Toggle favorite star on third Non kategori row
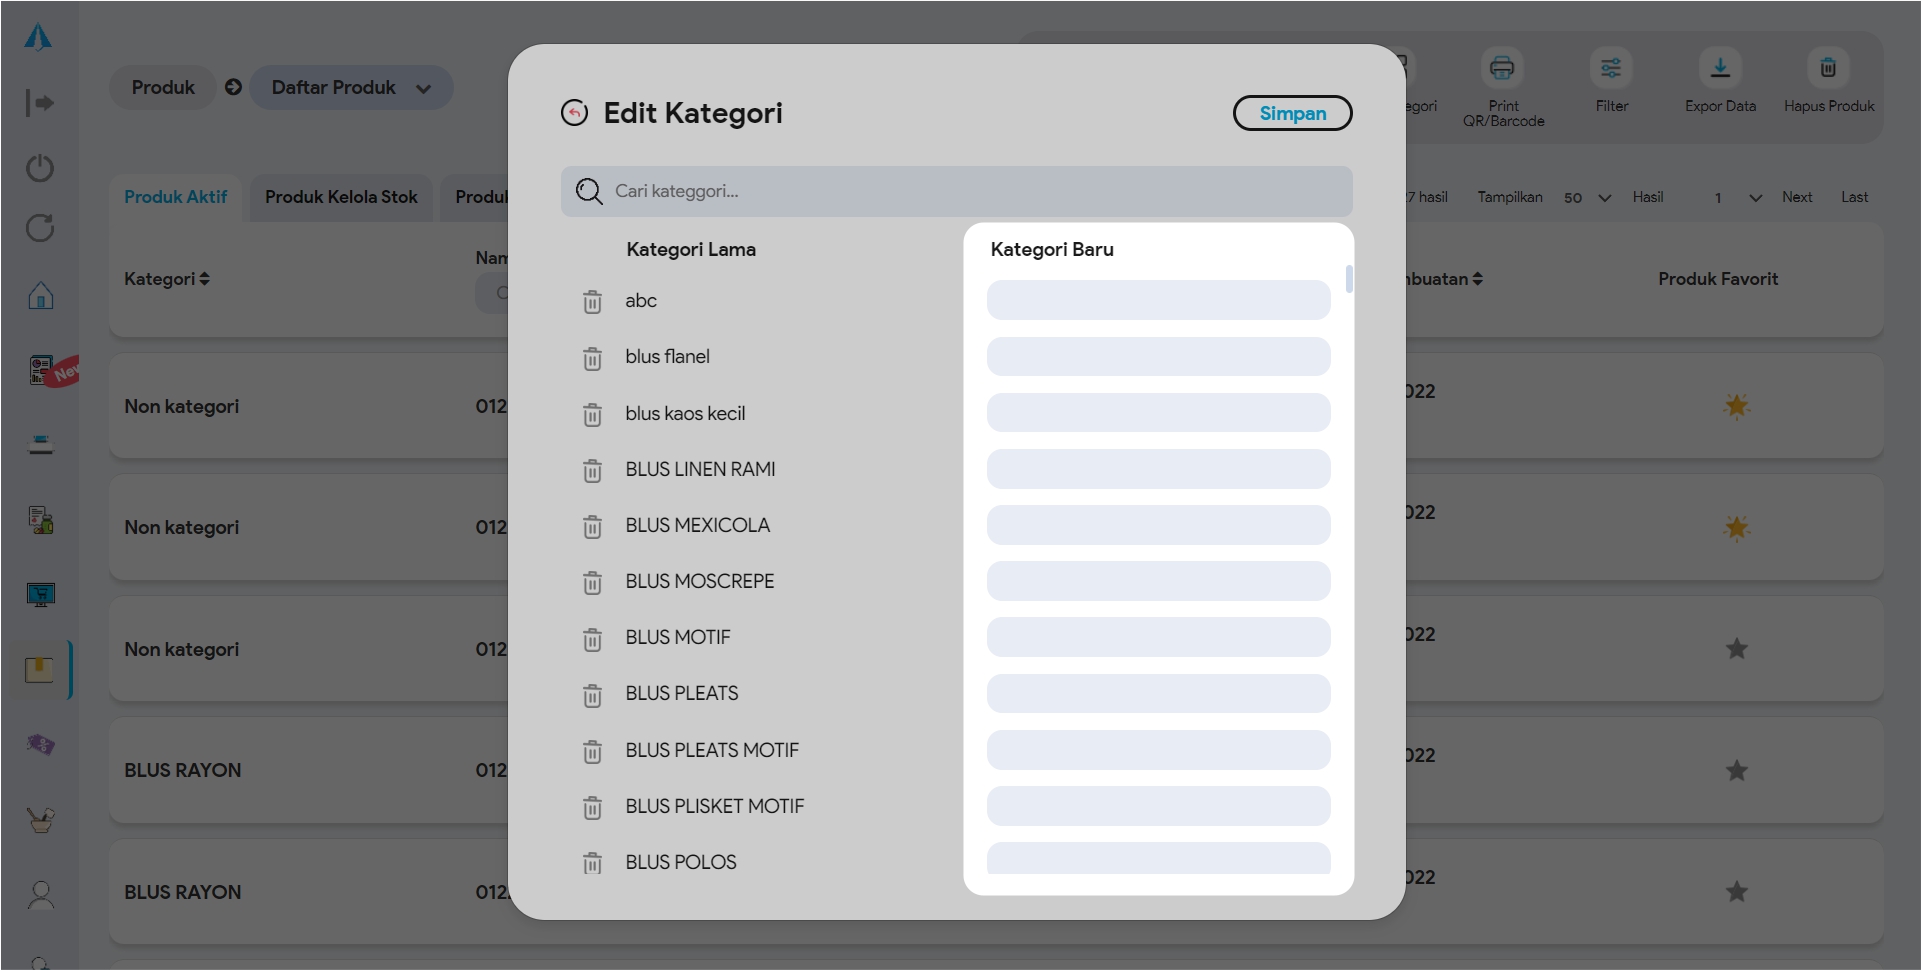 [1736, 649]
